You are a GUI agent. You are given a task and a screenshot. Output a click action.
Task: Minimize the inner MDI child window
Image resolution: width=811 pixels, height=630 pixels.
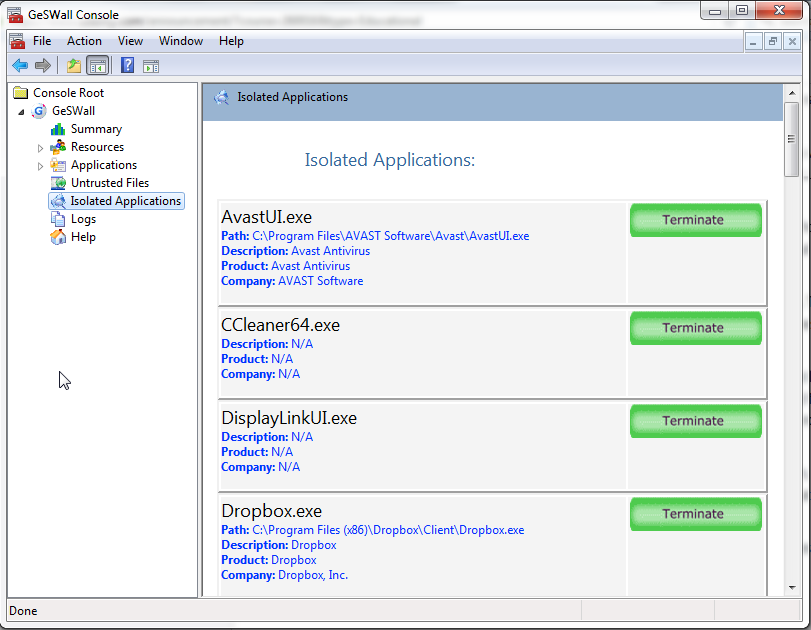(x=753, y=41)
